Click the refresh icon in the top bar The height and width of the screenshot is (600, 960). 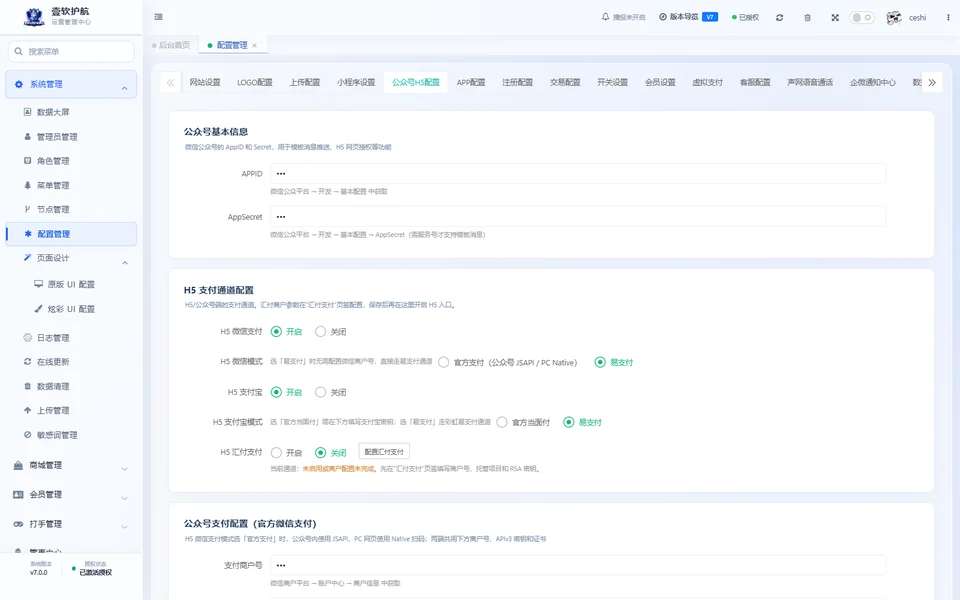pyautogui.click(x=779, y=18)
